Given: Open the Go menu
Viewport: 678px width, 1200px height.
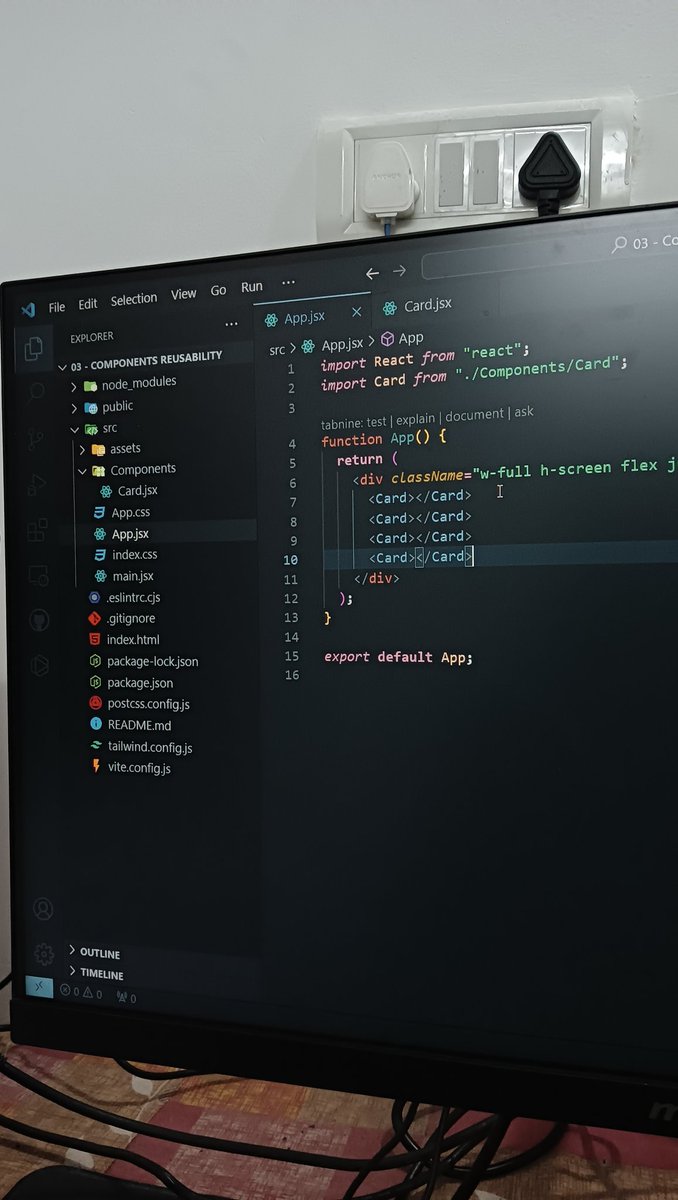Looking at the screenshot, I should click(218, 291).
